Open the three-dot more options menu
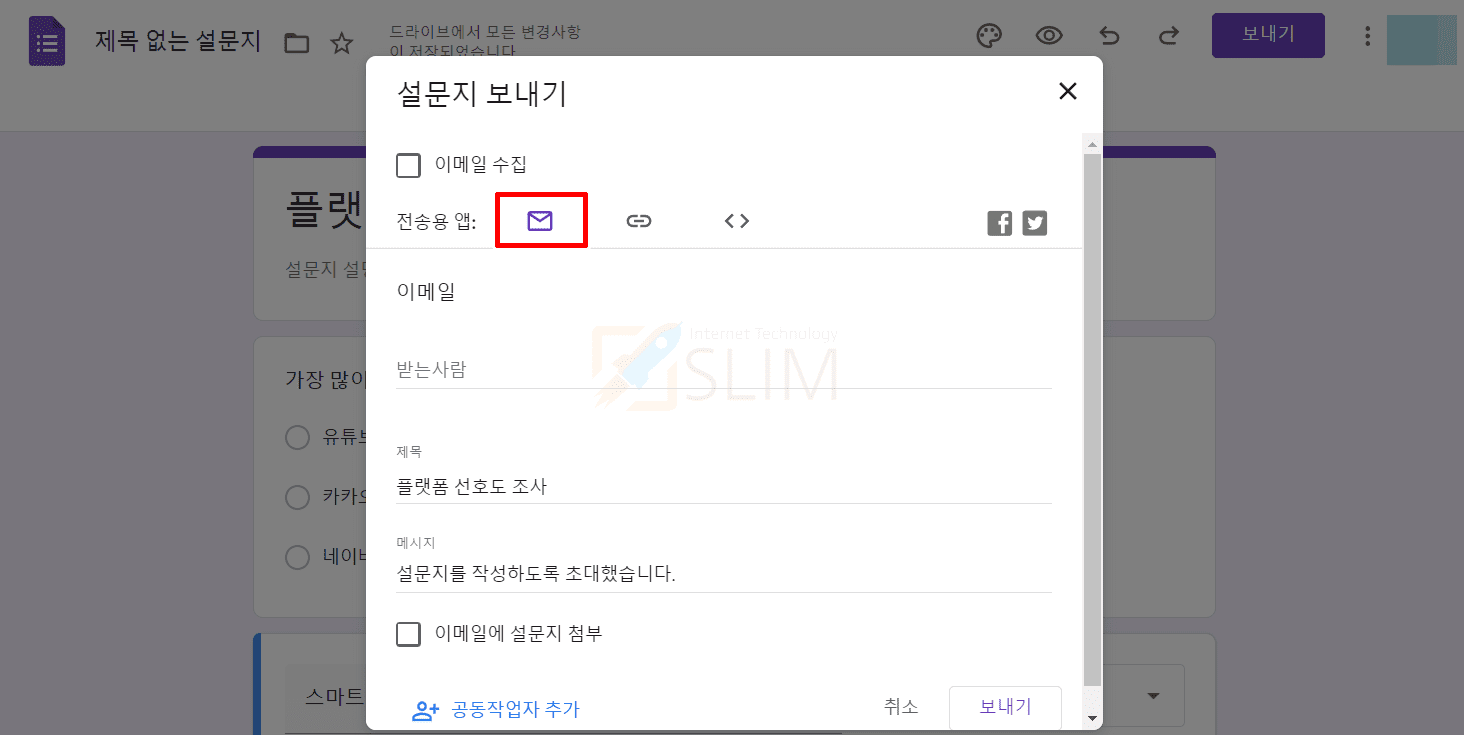 click(x=1368, y=36)
